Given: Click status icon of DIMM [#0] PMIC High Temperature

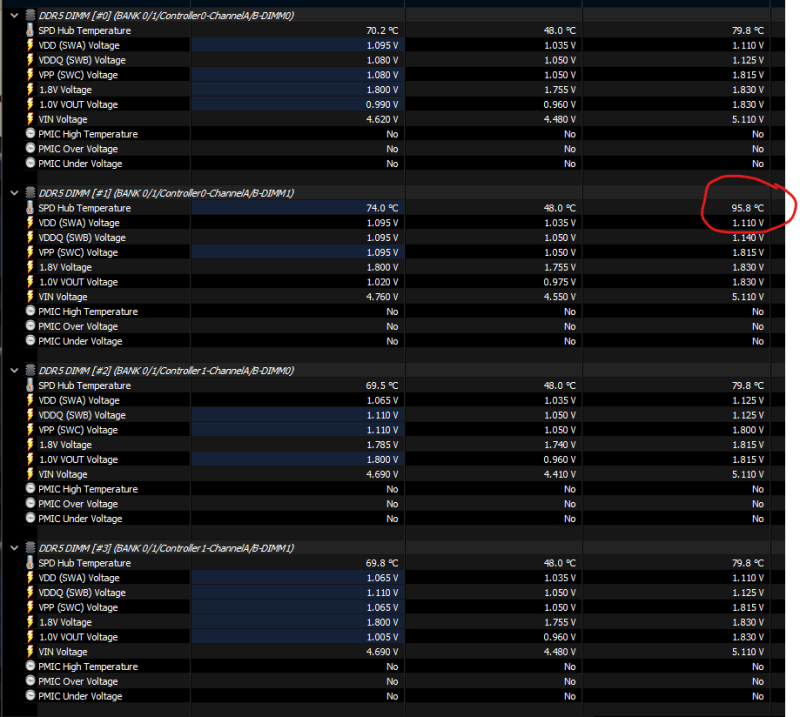Looking at the screenshot, I should tap(31, 134).
